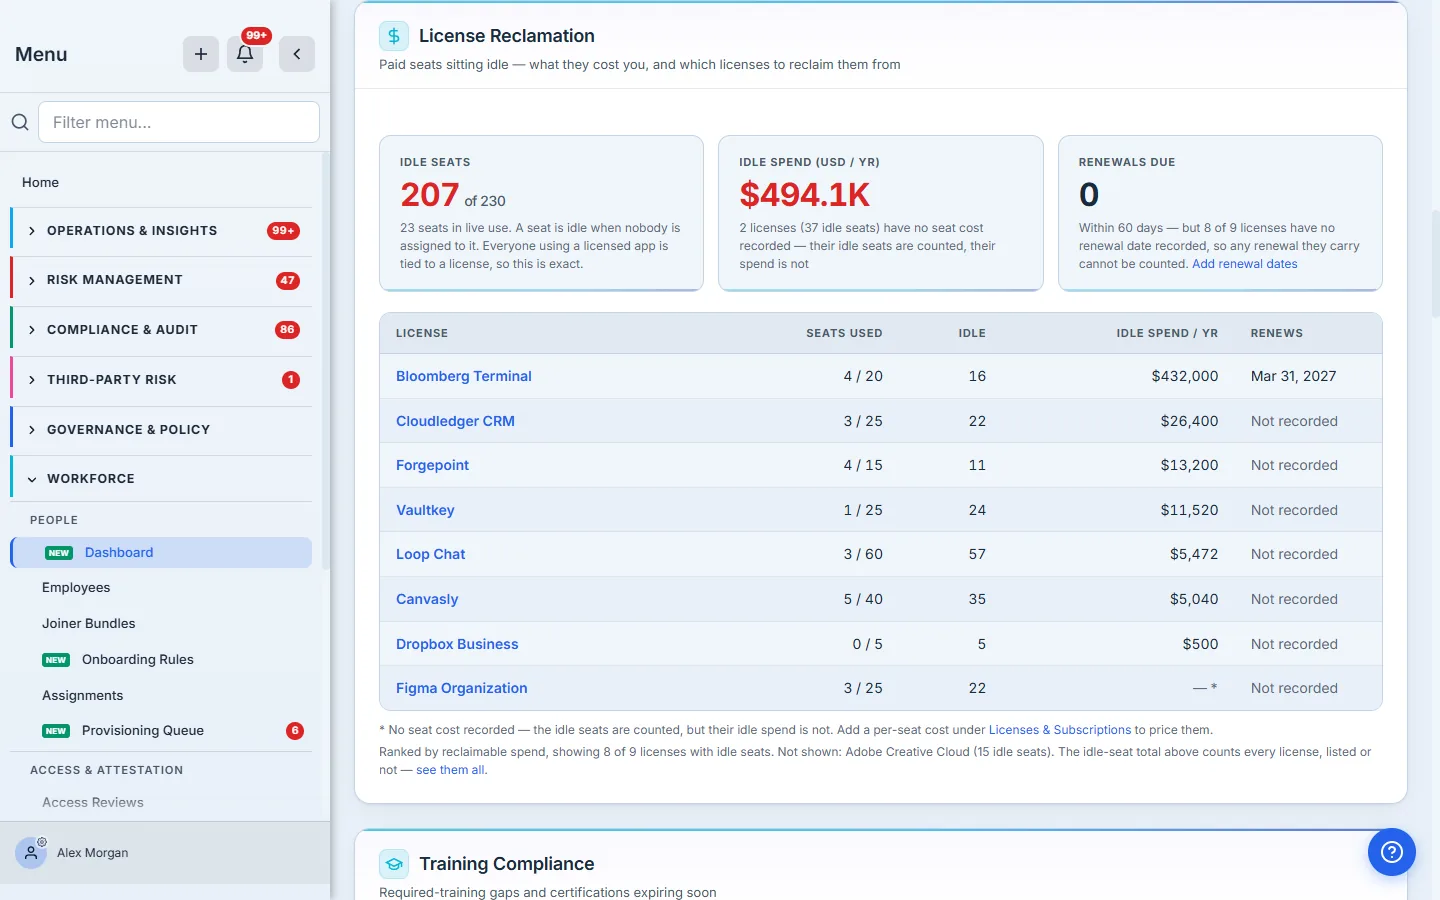
Task: Click the Idle Spend / Yr column header
Action: coord(1167,333)
